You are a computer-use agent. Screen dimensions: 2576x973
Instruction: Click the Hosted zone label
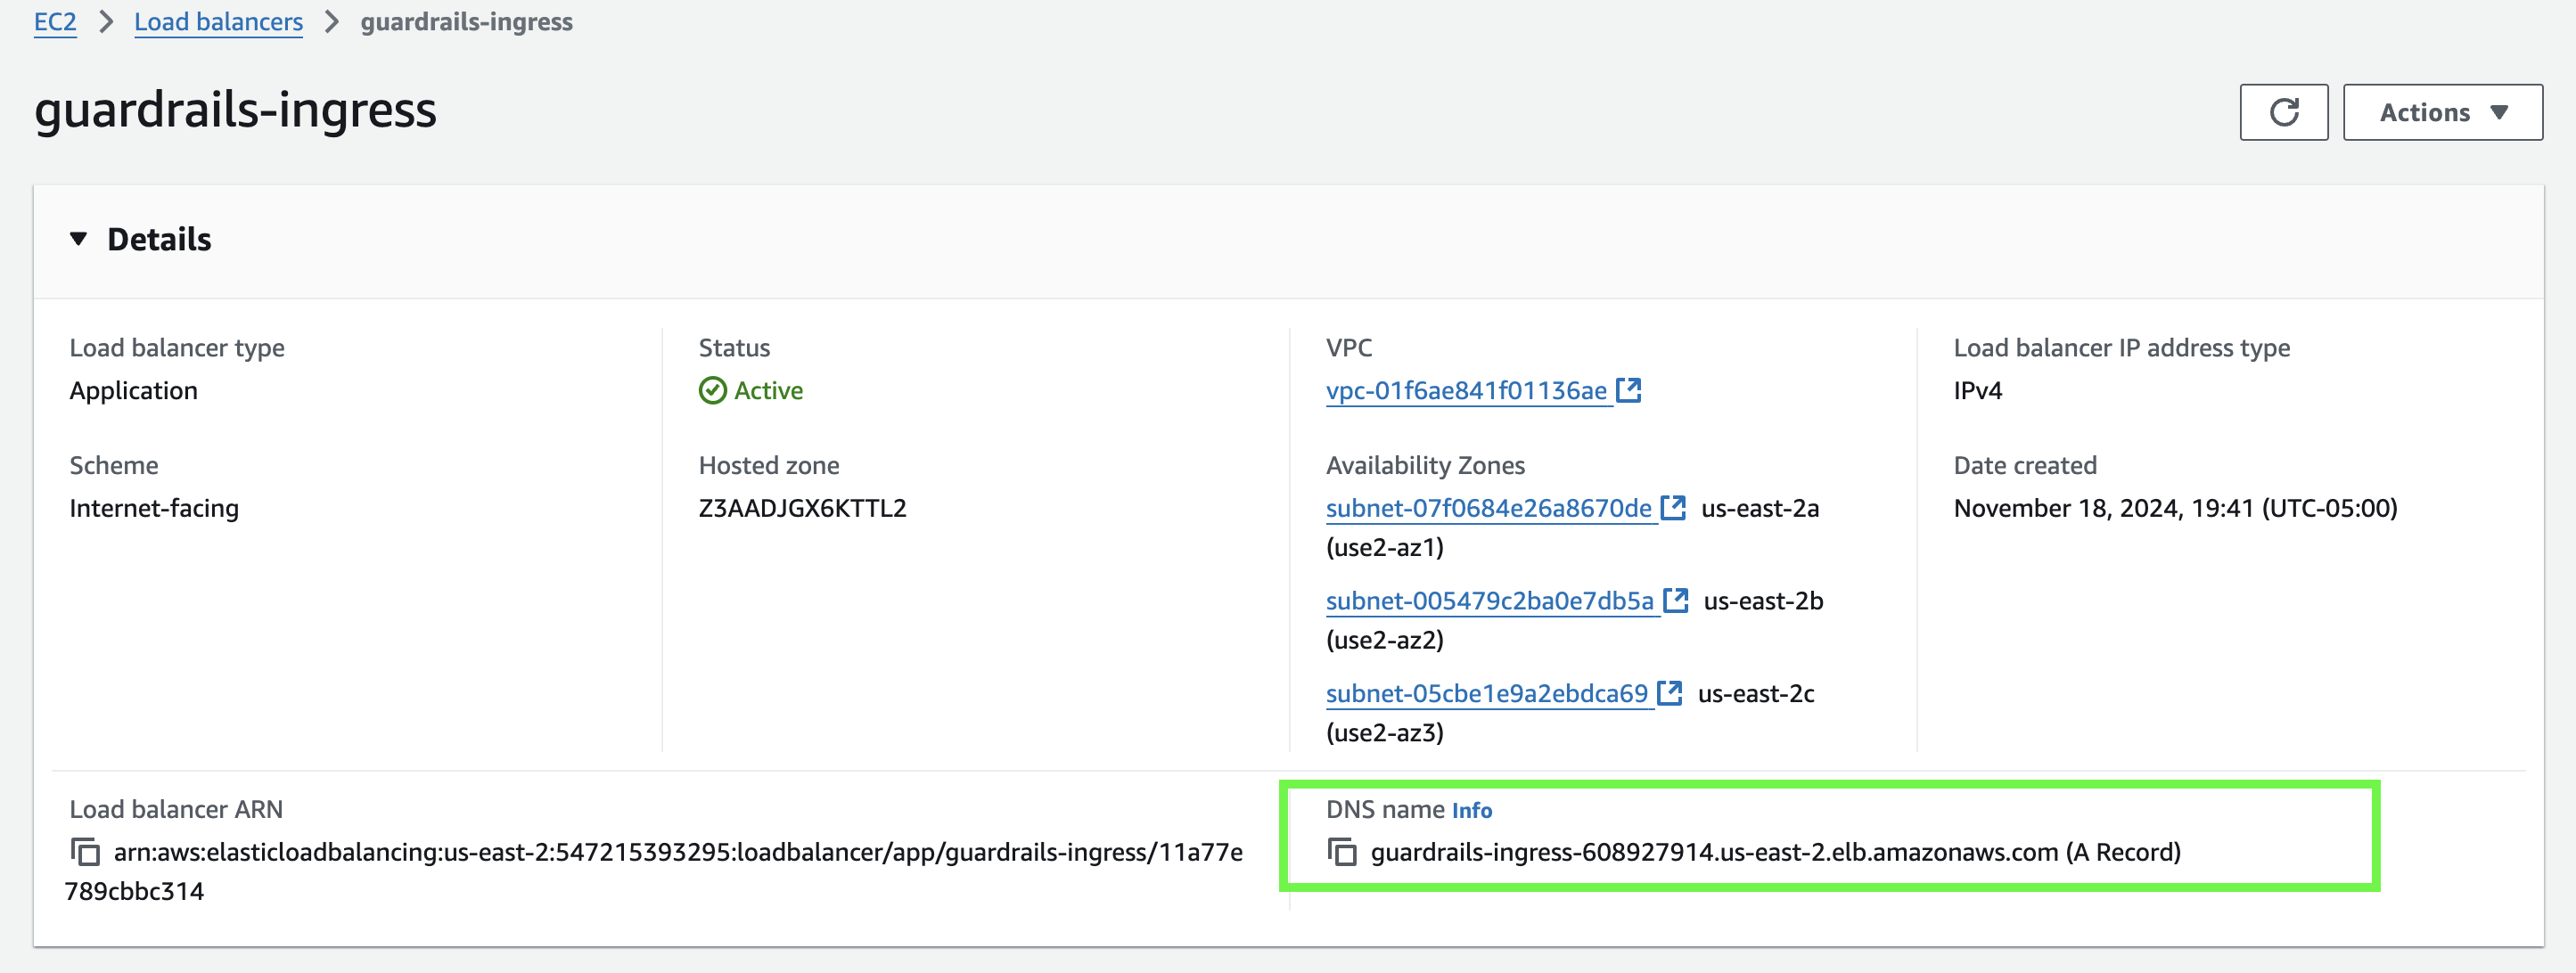pyautogui.click(x=768, y=466)
